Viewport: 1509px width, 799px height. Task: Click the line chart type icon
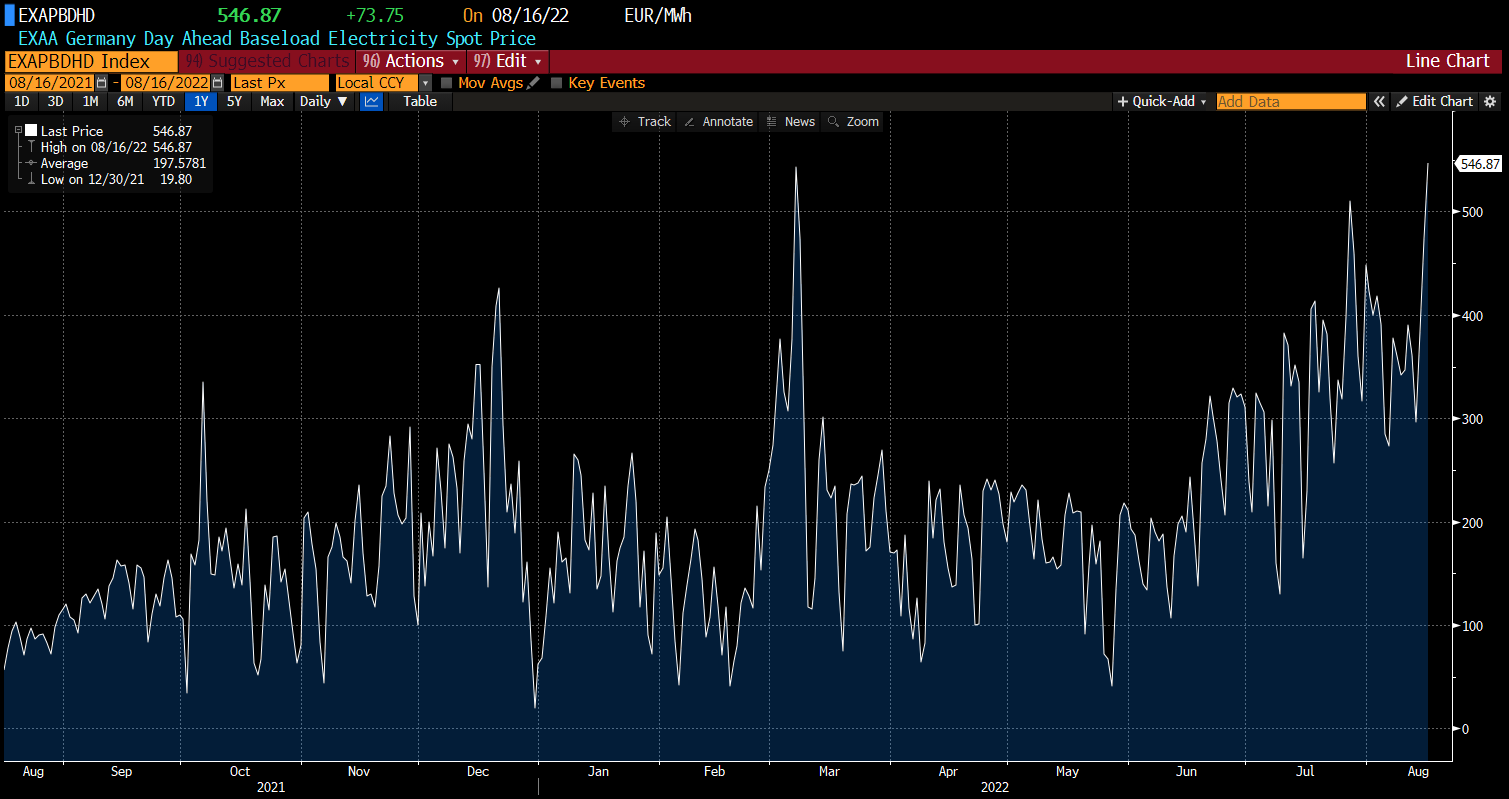pos(371,101)
